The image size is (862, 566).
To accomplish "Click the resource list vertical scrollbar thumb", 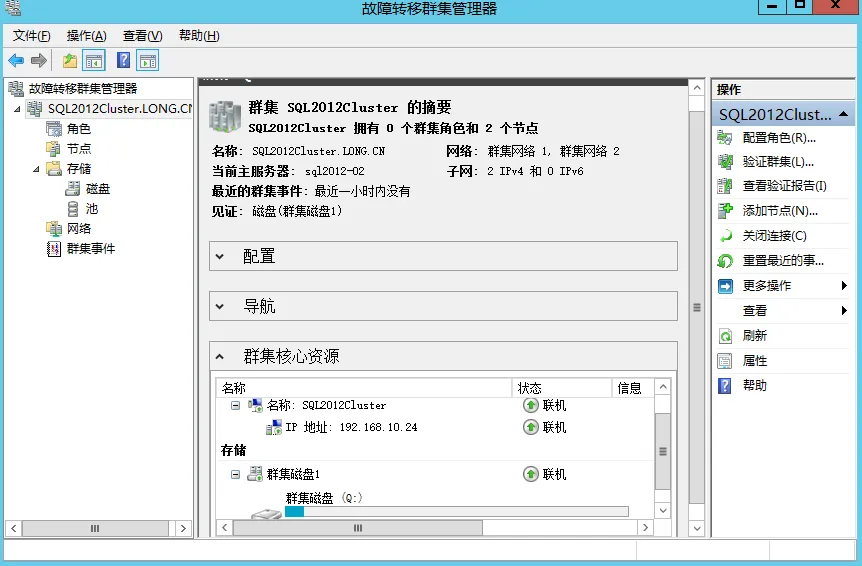I will tap(663, 451).
